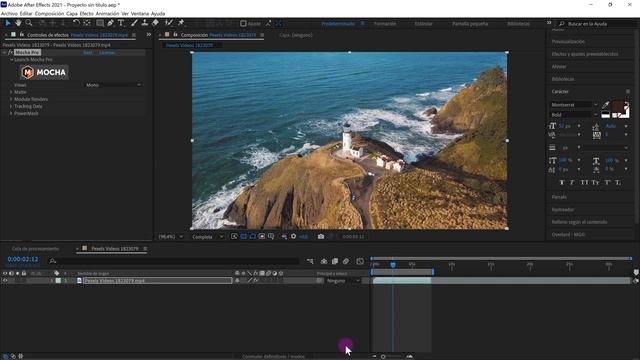Viewport: 640px width, 360px height.
Task: Select the Selection arrow tool
Action: click(x=8, y=23)
